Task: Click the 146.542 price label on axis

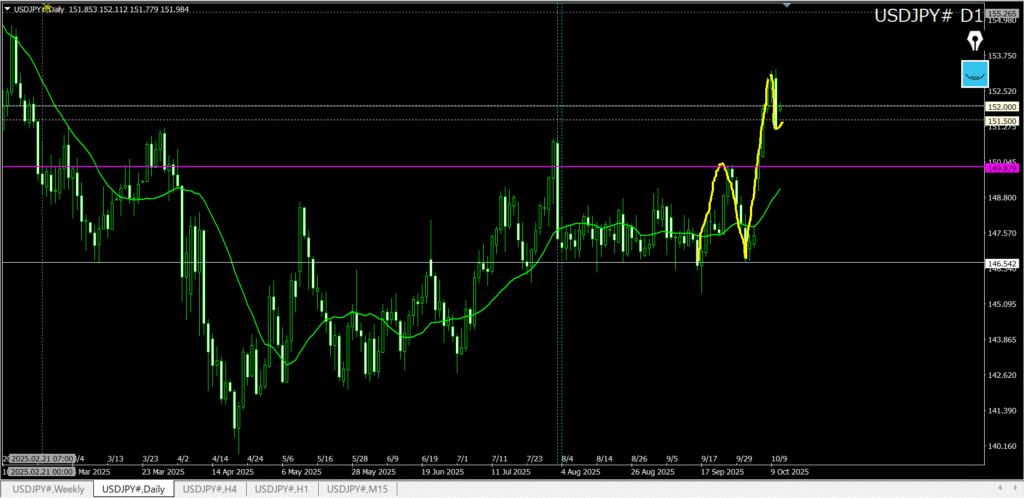Action: [1001, 263]
